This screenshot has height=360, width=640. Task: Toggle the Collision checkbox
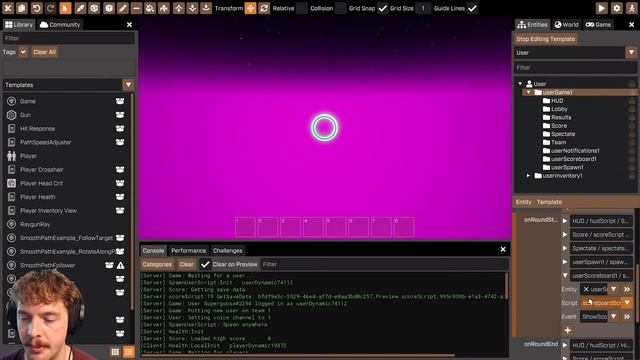point(340,8)
